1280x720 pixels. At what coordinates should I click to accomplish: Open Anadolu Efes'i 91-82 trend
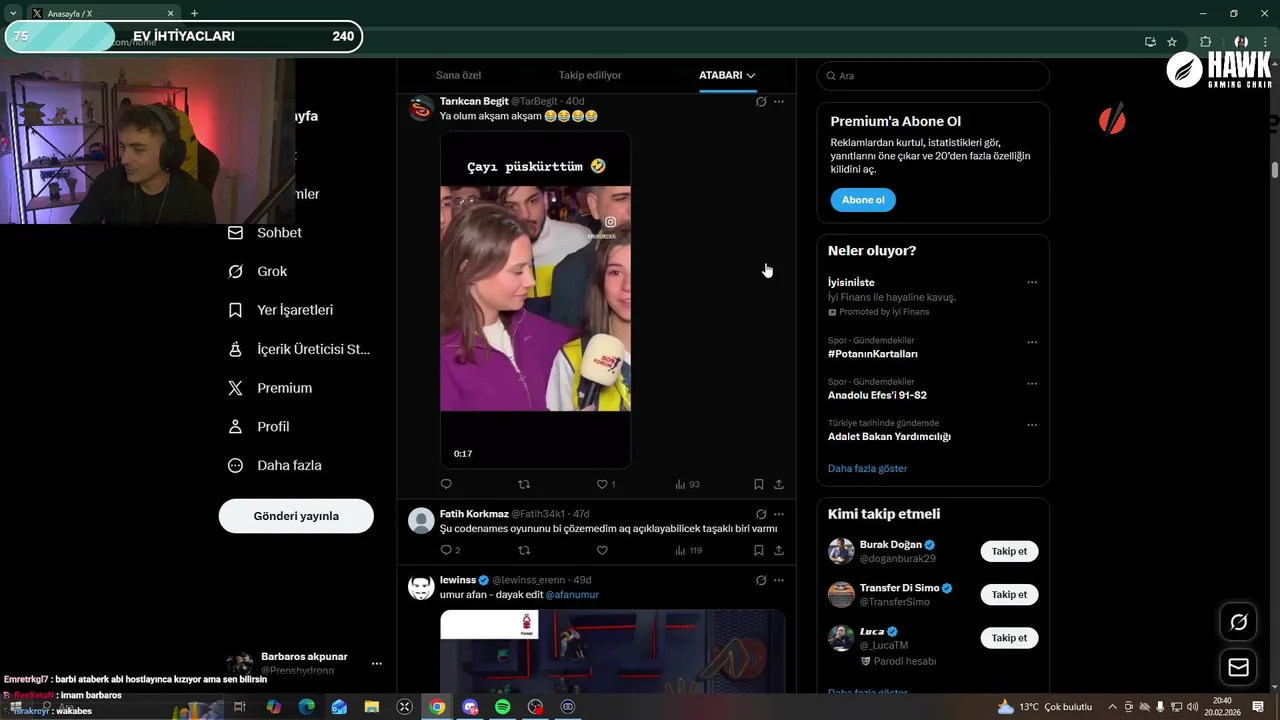(877, 395)
